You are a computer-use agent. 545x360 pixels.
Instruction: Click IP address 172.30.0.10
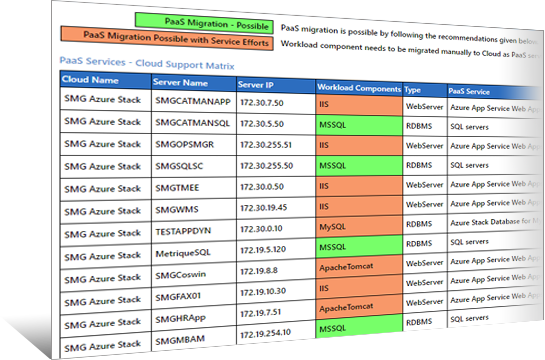(x=261, y=229)
